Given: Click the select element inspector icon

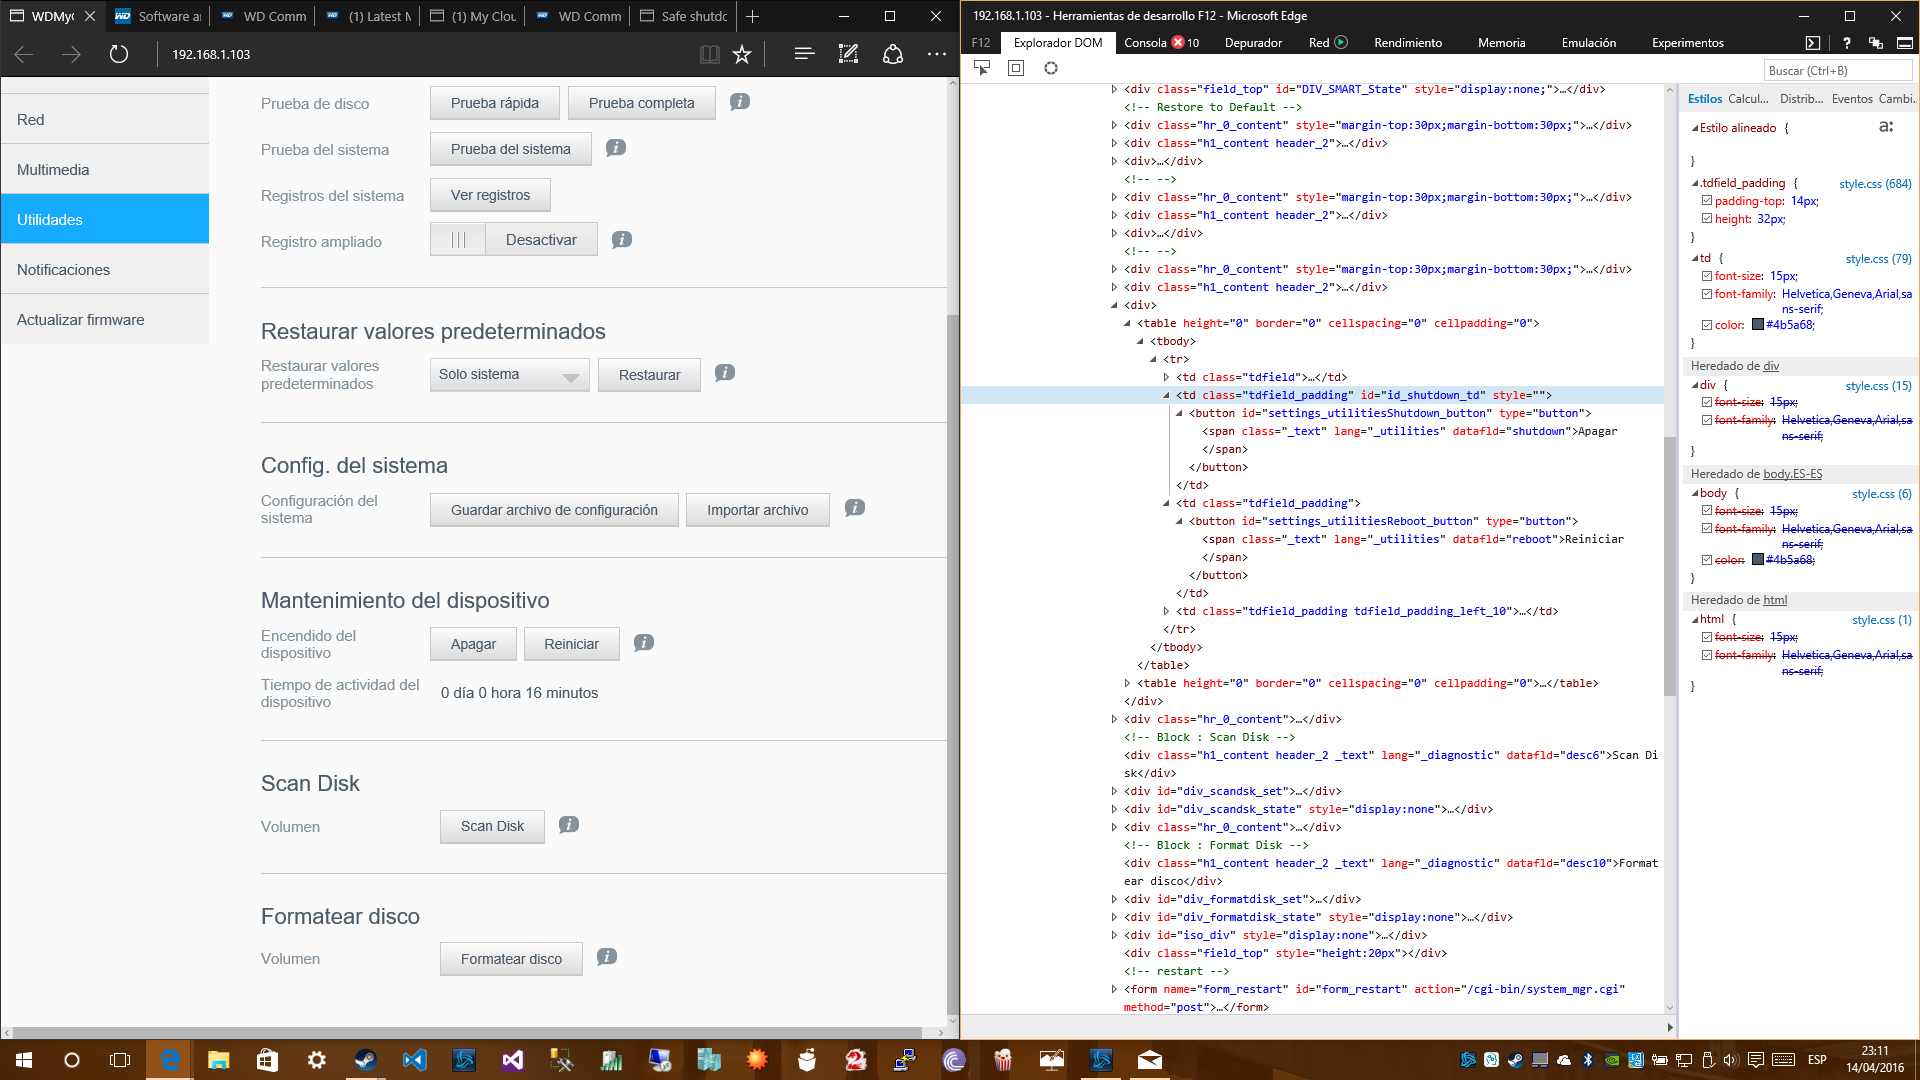Looking at the screenshot, I should point(982,68).
